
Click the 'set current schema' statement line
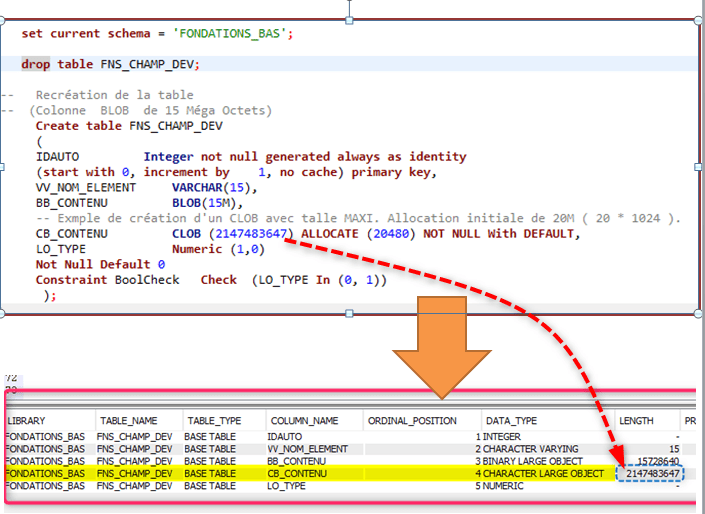click(x=157, y=34)
